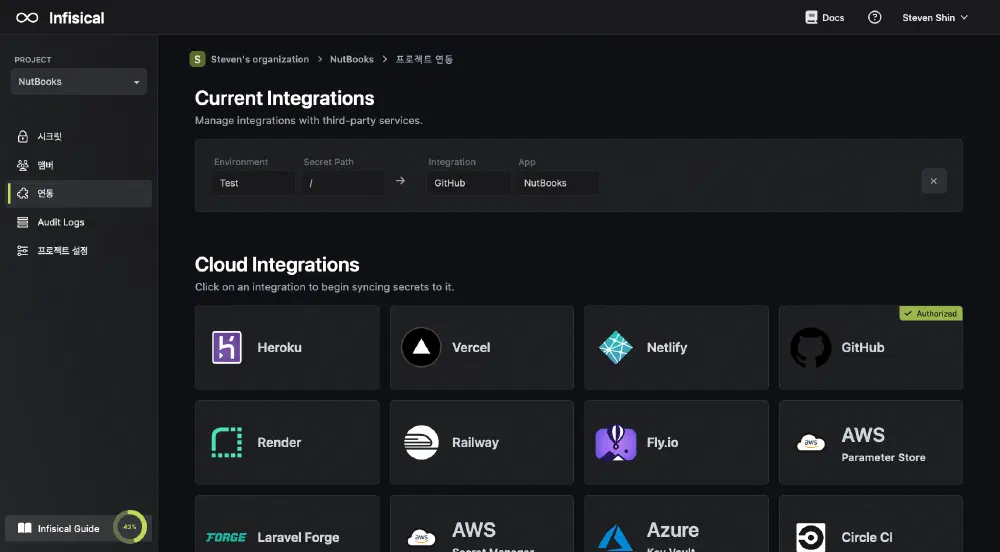
Task: Click the GitHub octocat logo
Action: tap(811, 347)
